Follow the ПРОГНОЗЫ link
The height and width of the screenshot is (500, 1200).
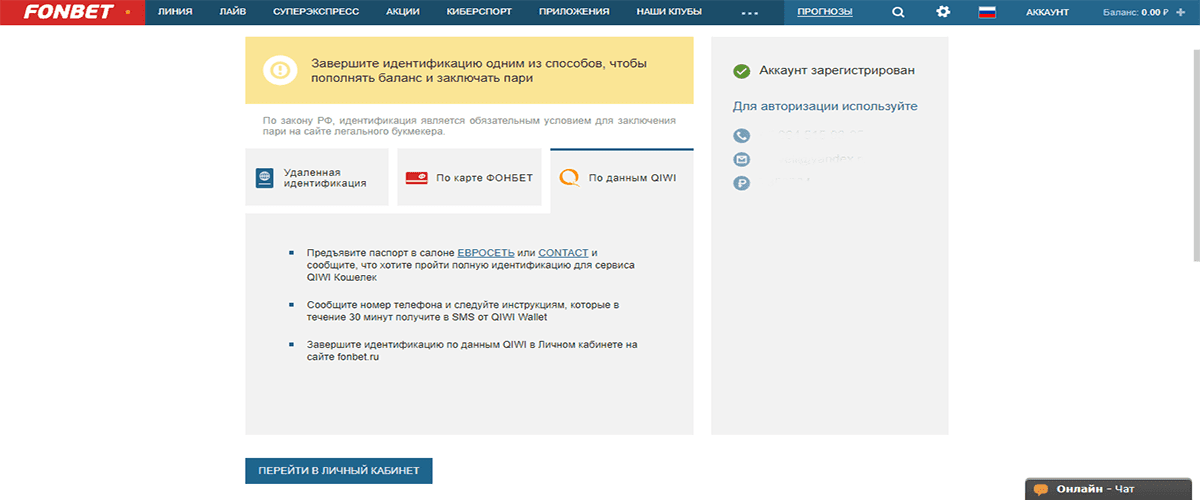(825, 12)
